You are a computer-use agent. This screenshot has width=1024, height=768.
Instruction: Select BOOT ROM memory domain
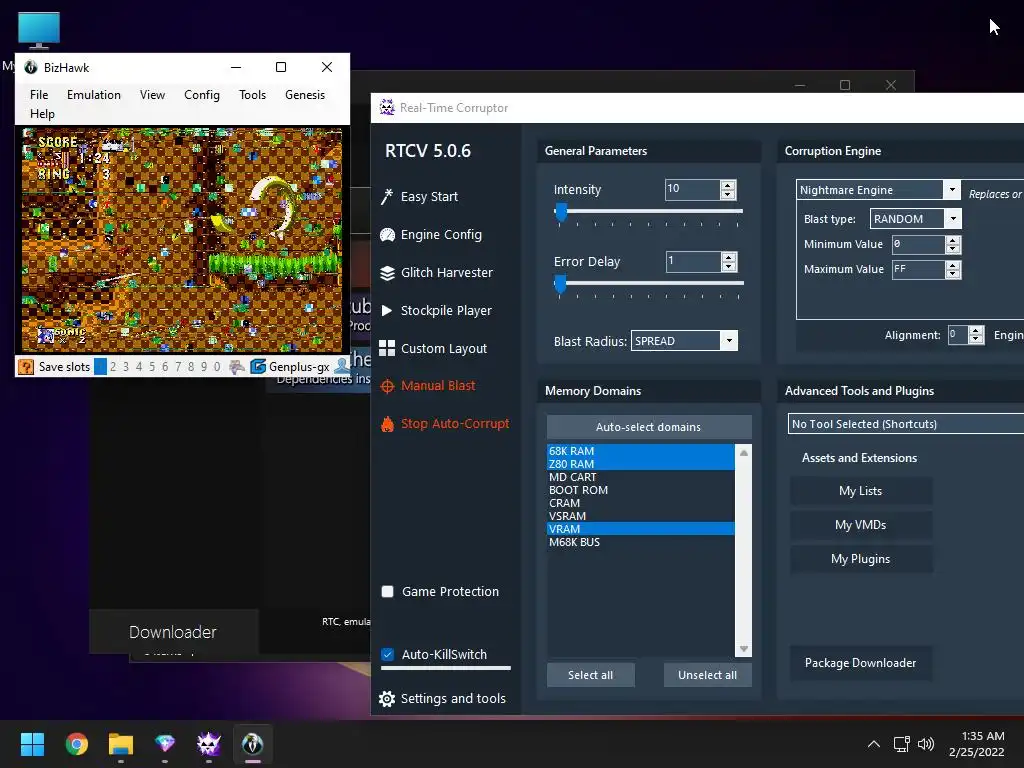click(x=641, y=490)
